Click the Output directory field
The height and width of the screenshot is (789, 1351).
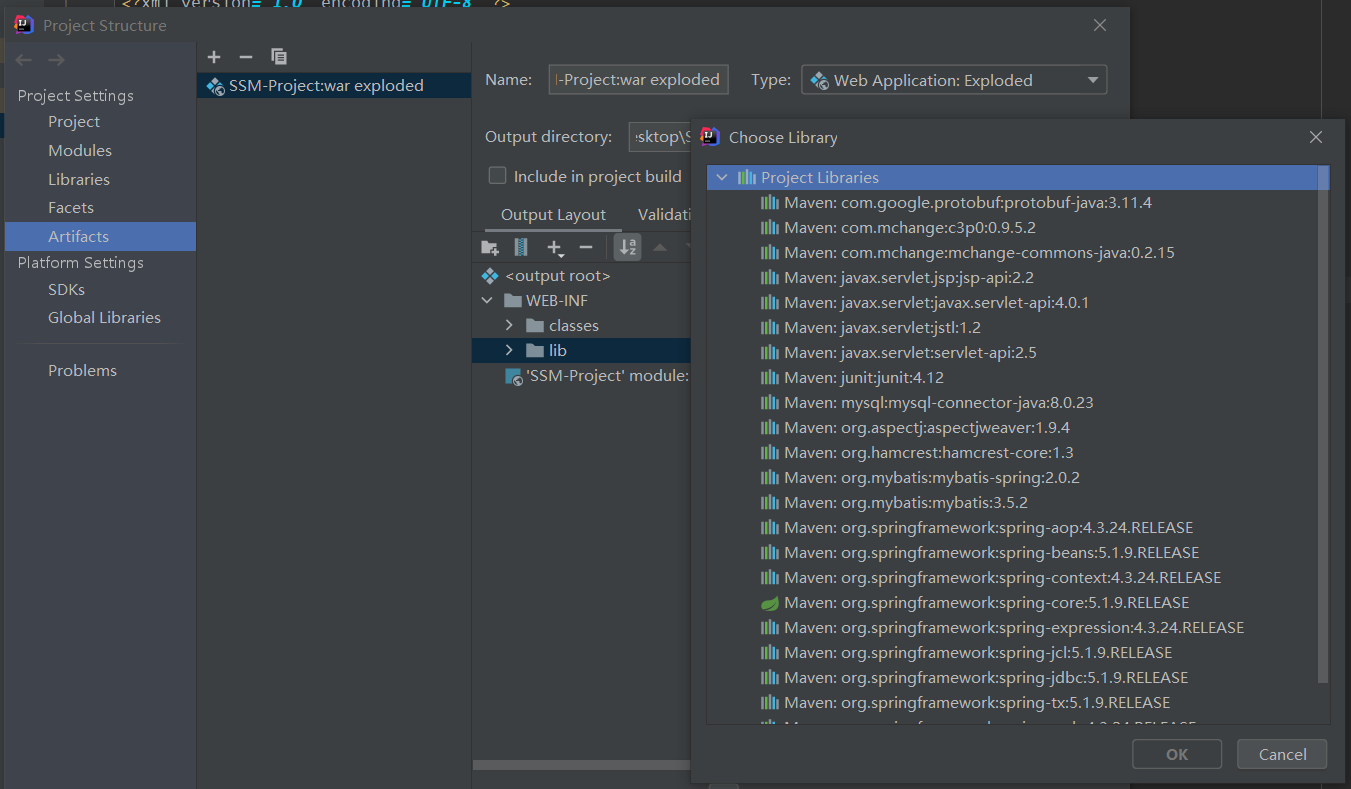pyautogui.click(x=660, y=137)
